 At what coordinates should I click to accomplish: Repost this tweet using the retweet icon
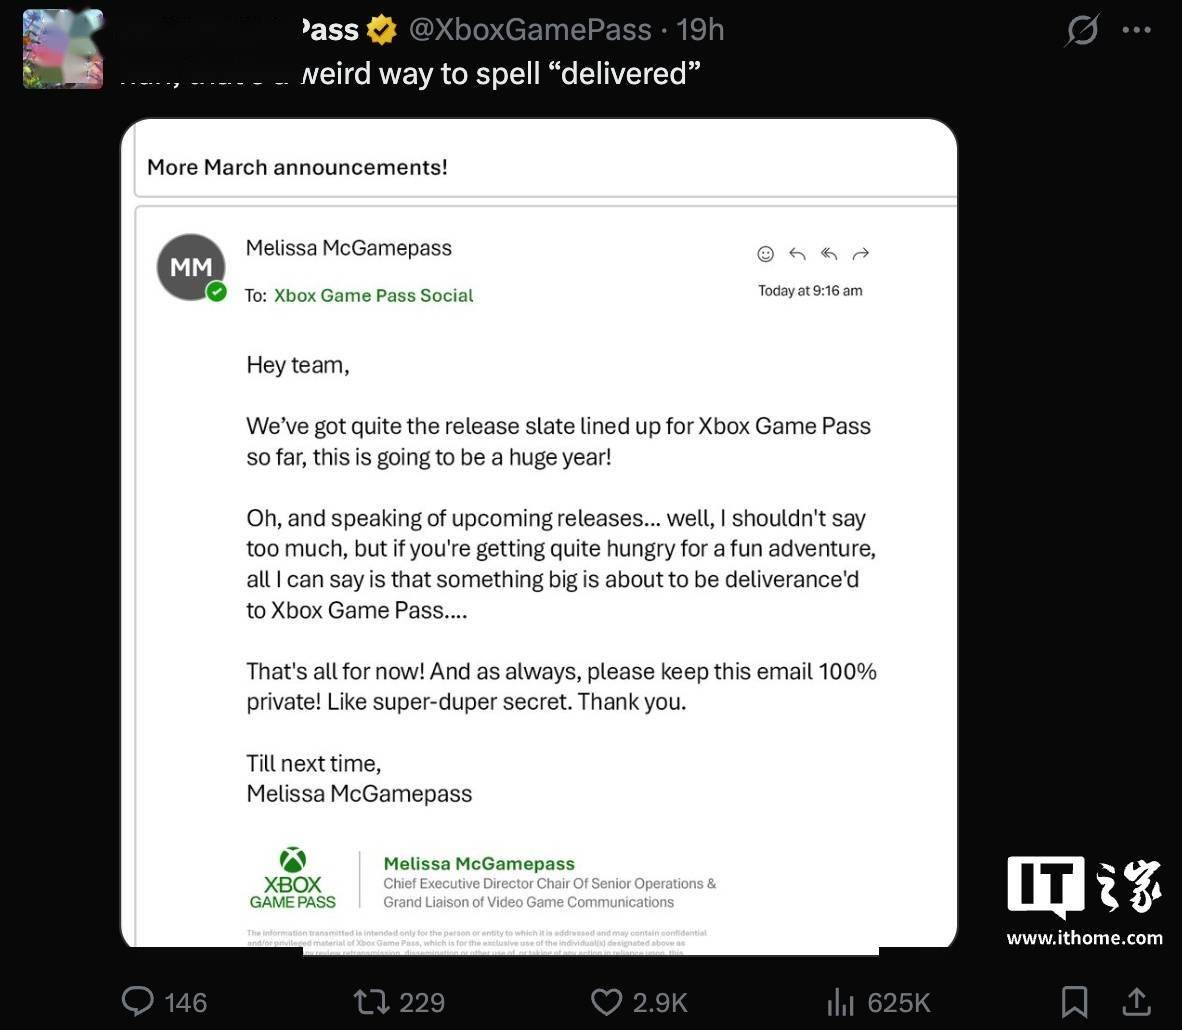[371, 1001]
